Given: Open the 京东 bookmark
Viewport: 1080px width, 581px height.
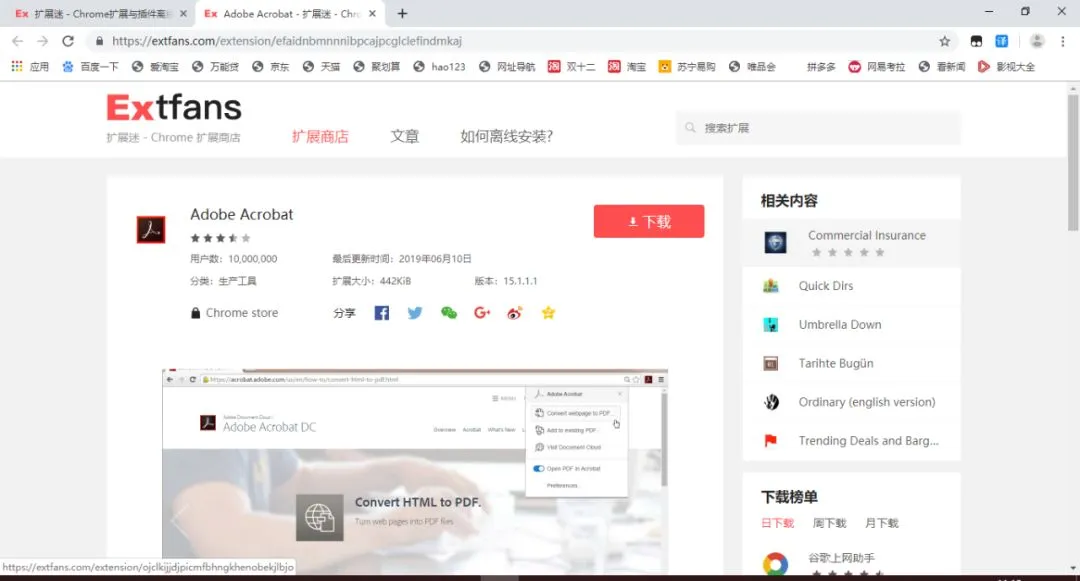Looking at the screenshot, I should click(271, 67).
